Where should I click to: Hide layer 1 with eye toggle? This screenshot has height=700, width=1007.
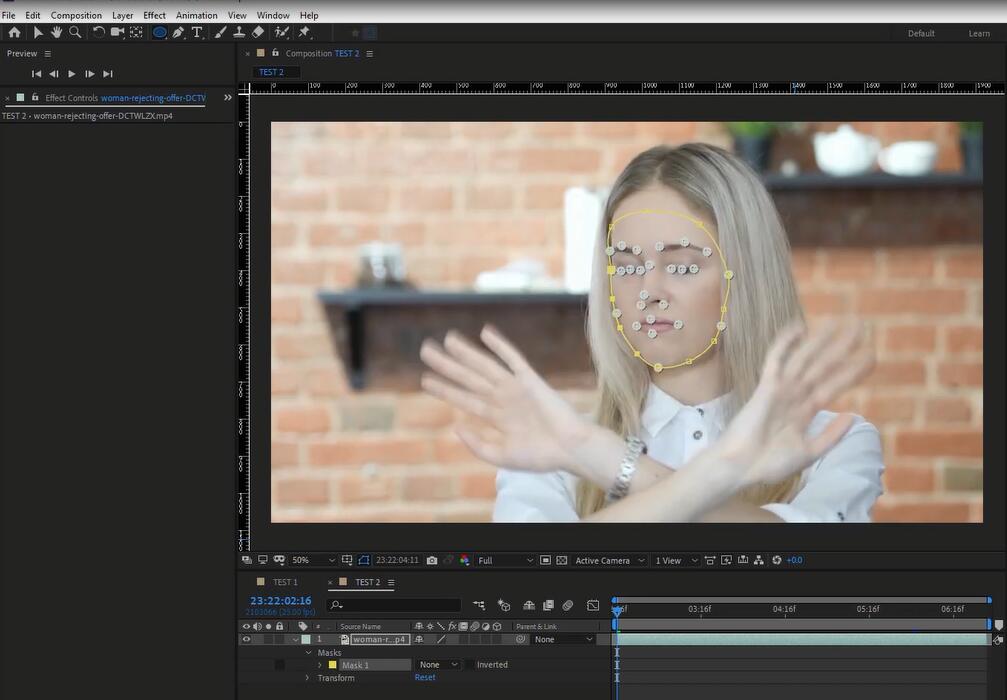click(247, 639)
